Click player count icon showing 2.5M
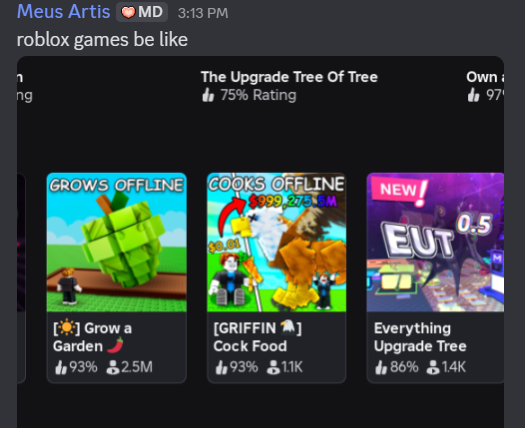 (x=113, y=367)
